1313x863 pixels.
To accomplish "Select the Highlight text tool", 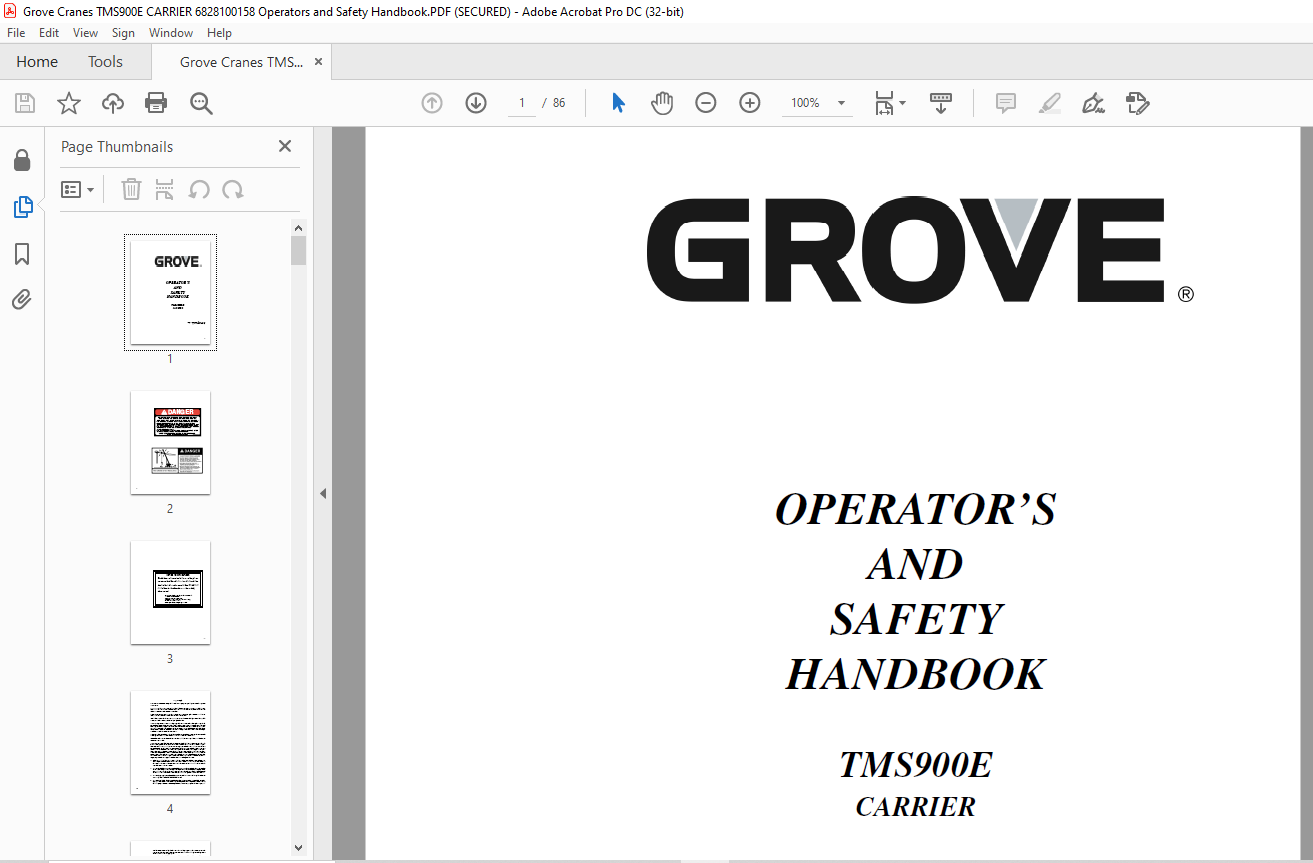I will pyautogui.click(x=1049, y=103).
